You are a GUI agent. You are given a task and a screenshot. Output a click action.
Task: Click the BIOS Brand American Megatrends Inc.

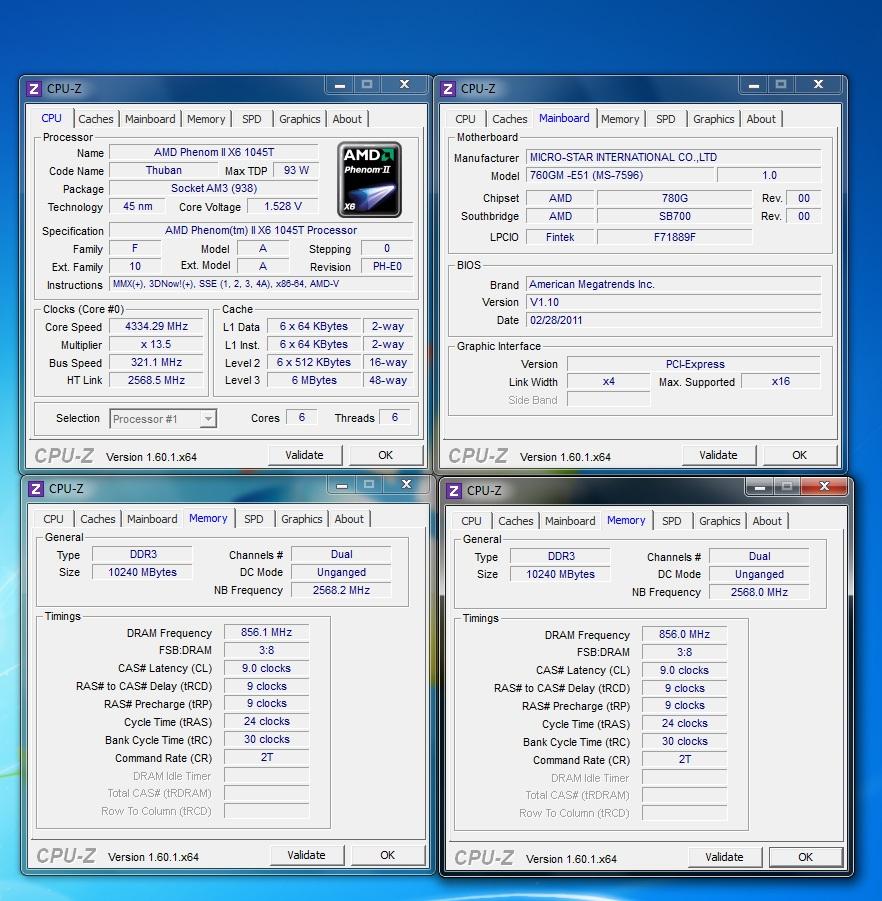coord(673,284)
